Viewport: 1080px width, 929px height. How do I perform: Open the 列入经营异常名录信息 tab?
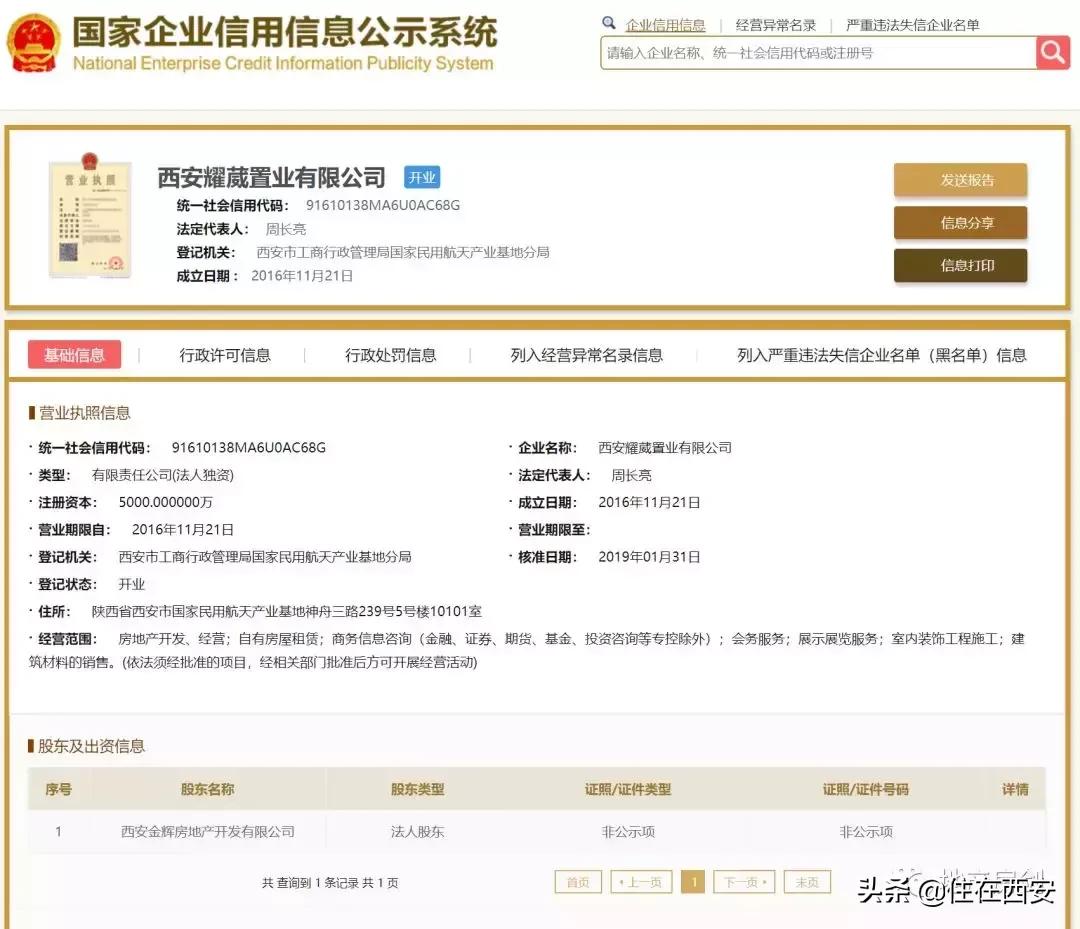587,354
